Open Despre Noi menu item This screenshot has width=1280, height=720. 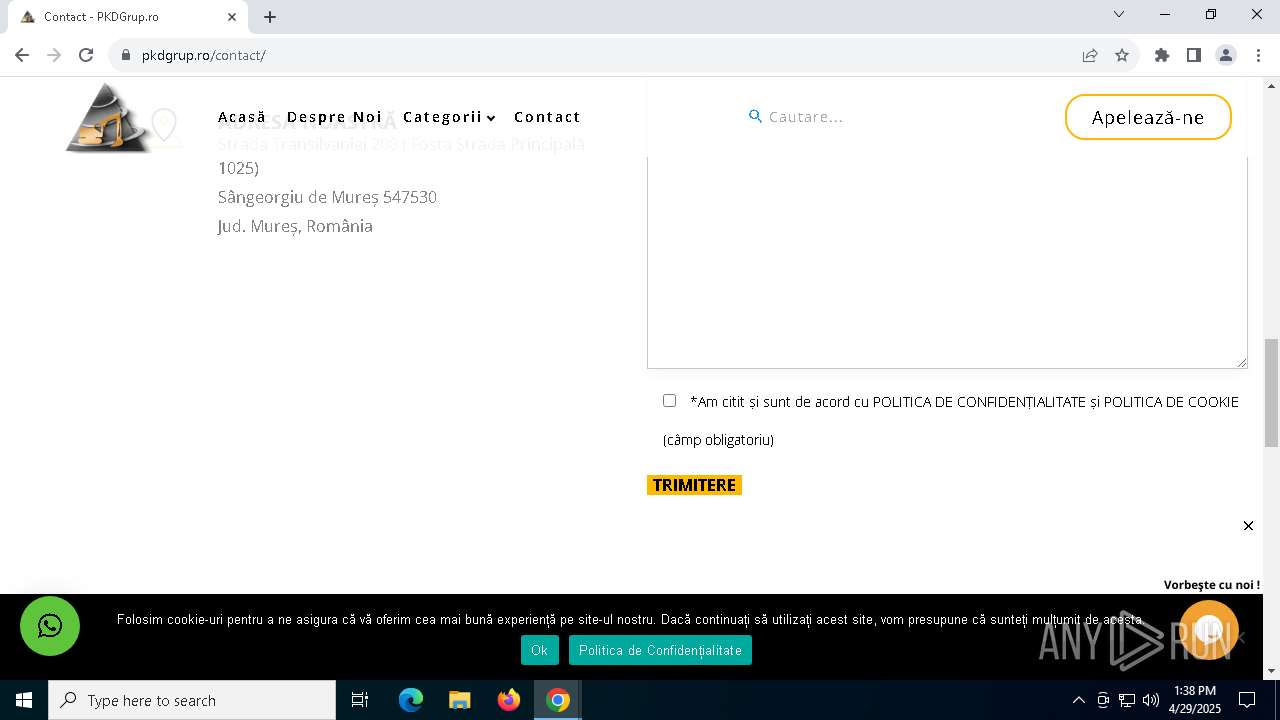pos(334,117)
